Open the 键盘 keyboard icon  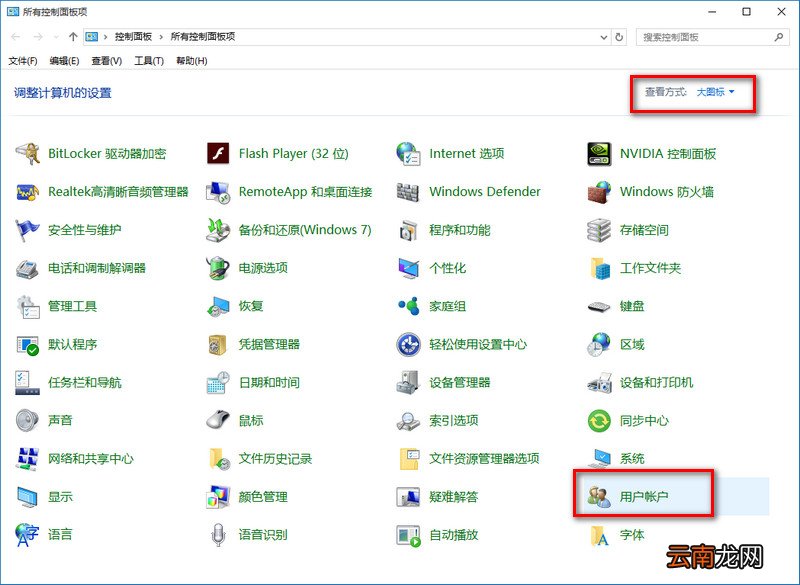tap(599, 306)
